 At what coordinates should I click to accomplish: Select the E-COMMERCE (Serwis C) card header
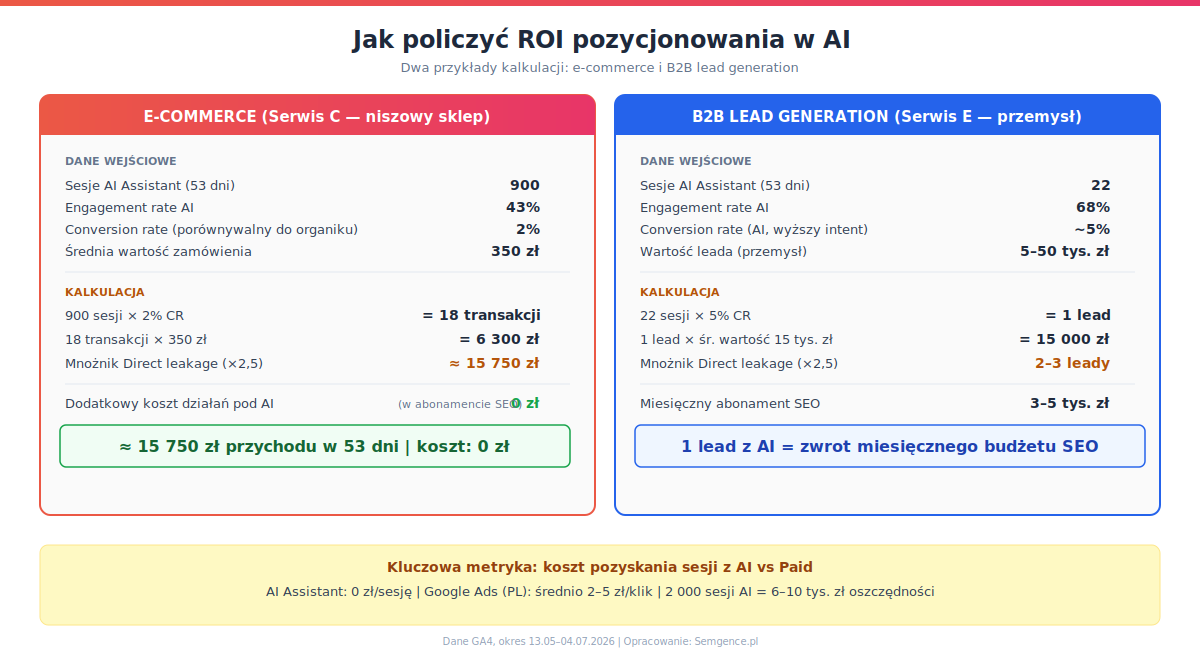[317, 116]
